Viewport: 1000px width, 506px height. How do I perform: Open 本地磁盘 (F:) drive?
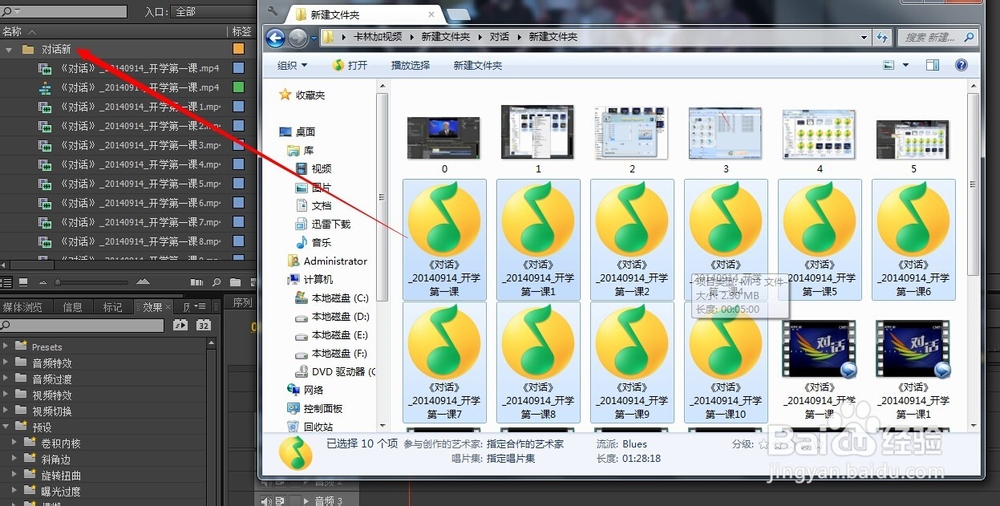tap(332, 353)
